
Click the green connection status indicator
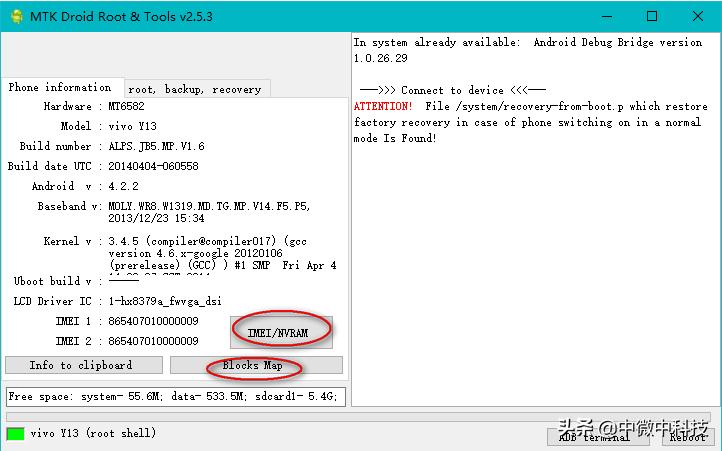click(x=15, y=433)
